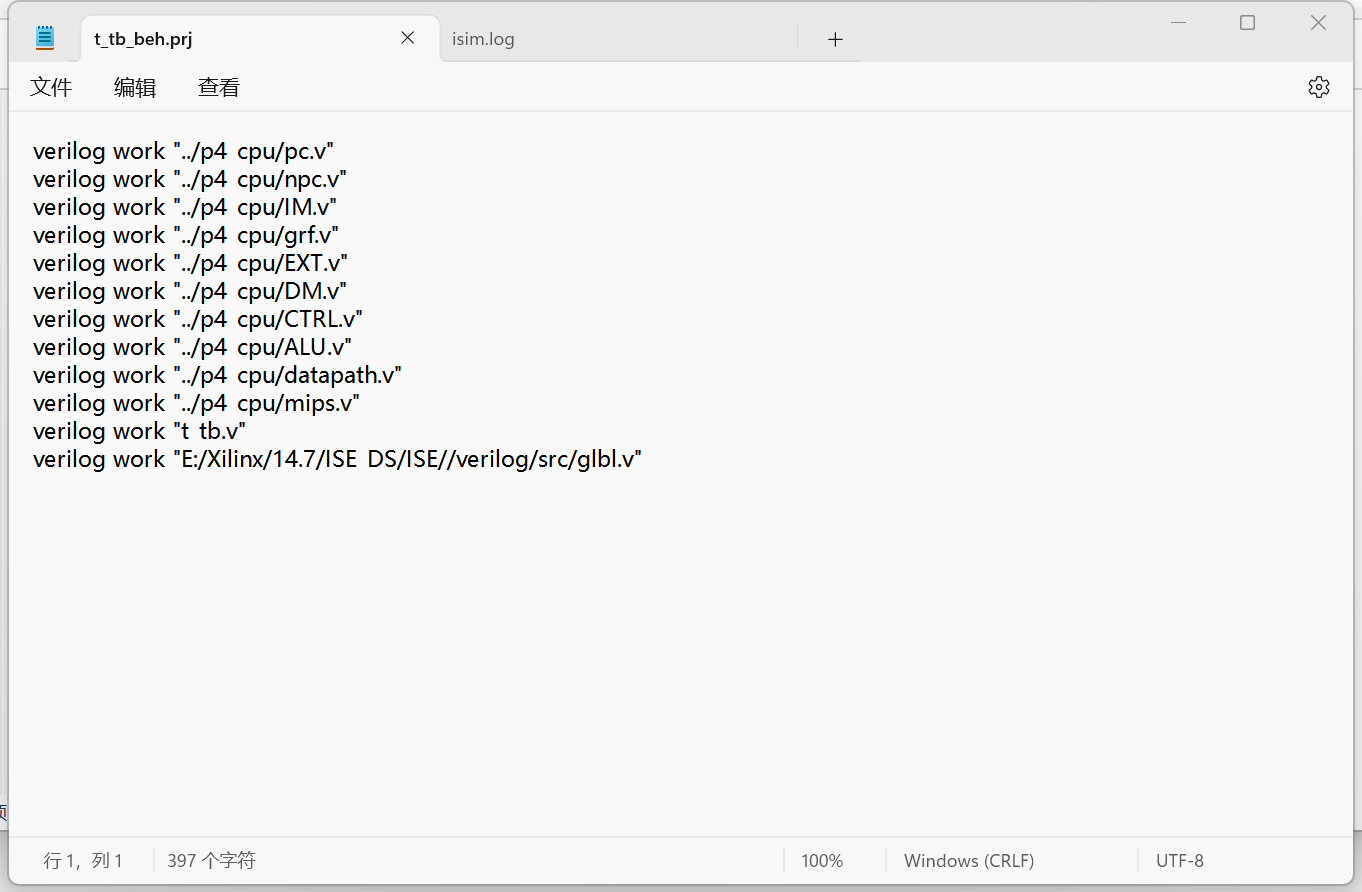Click the line containing grf.v
The image size is (1362, 892).
[x=186, y=235]
